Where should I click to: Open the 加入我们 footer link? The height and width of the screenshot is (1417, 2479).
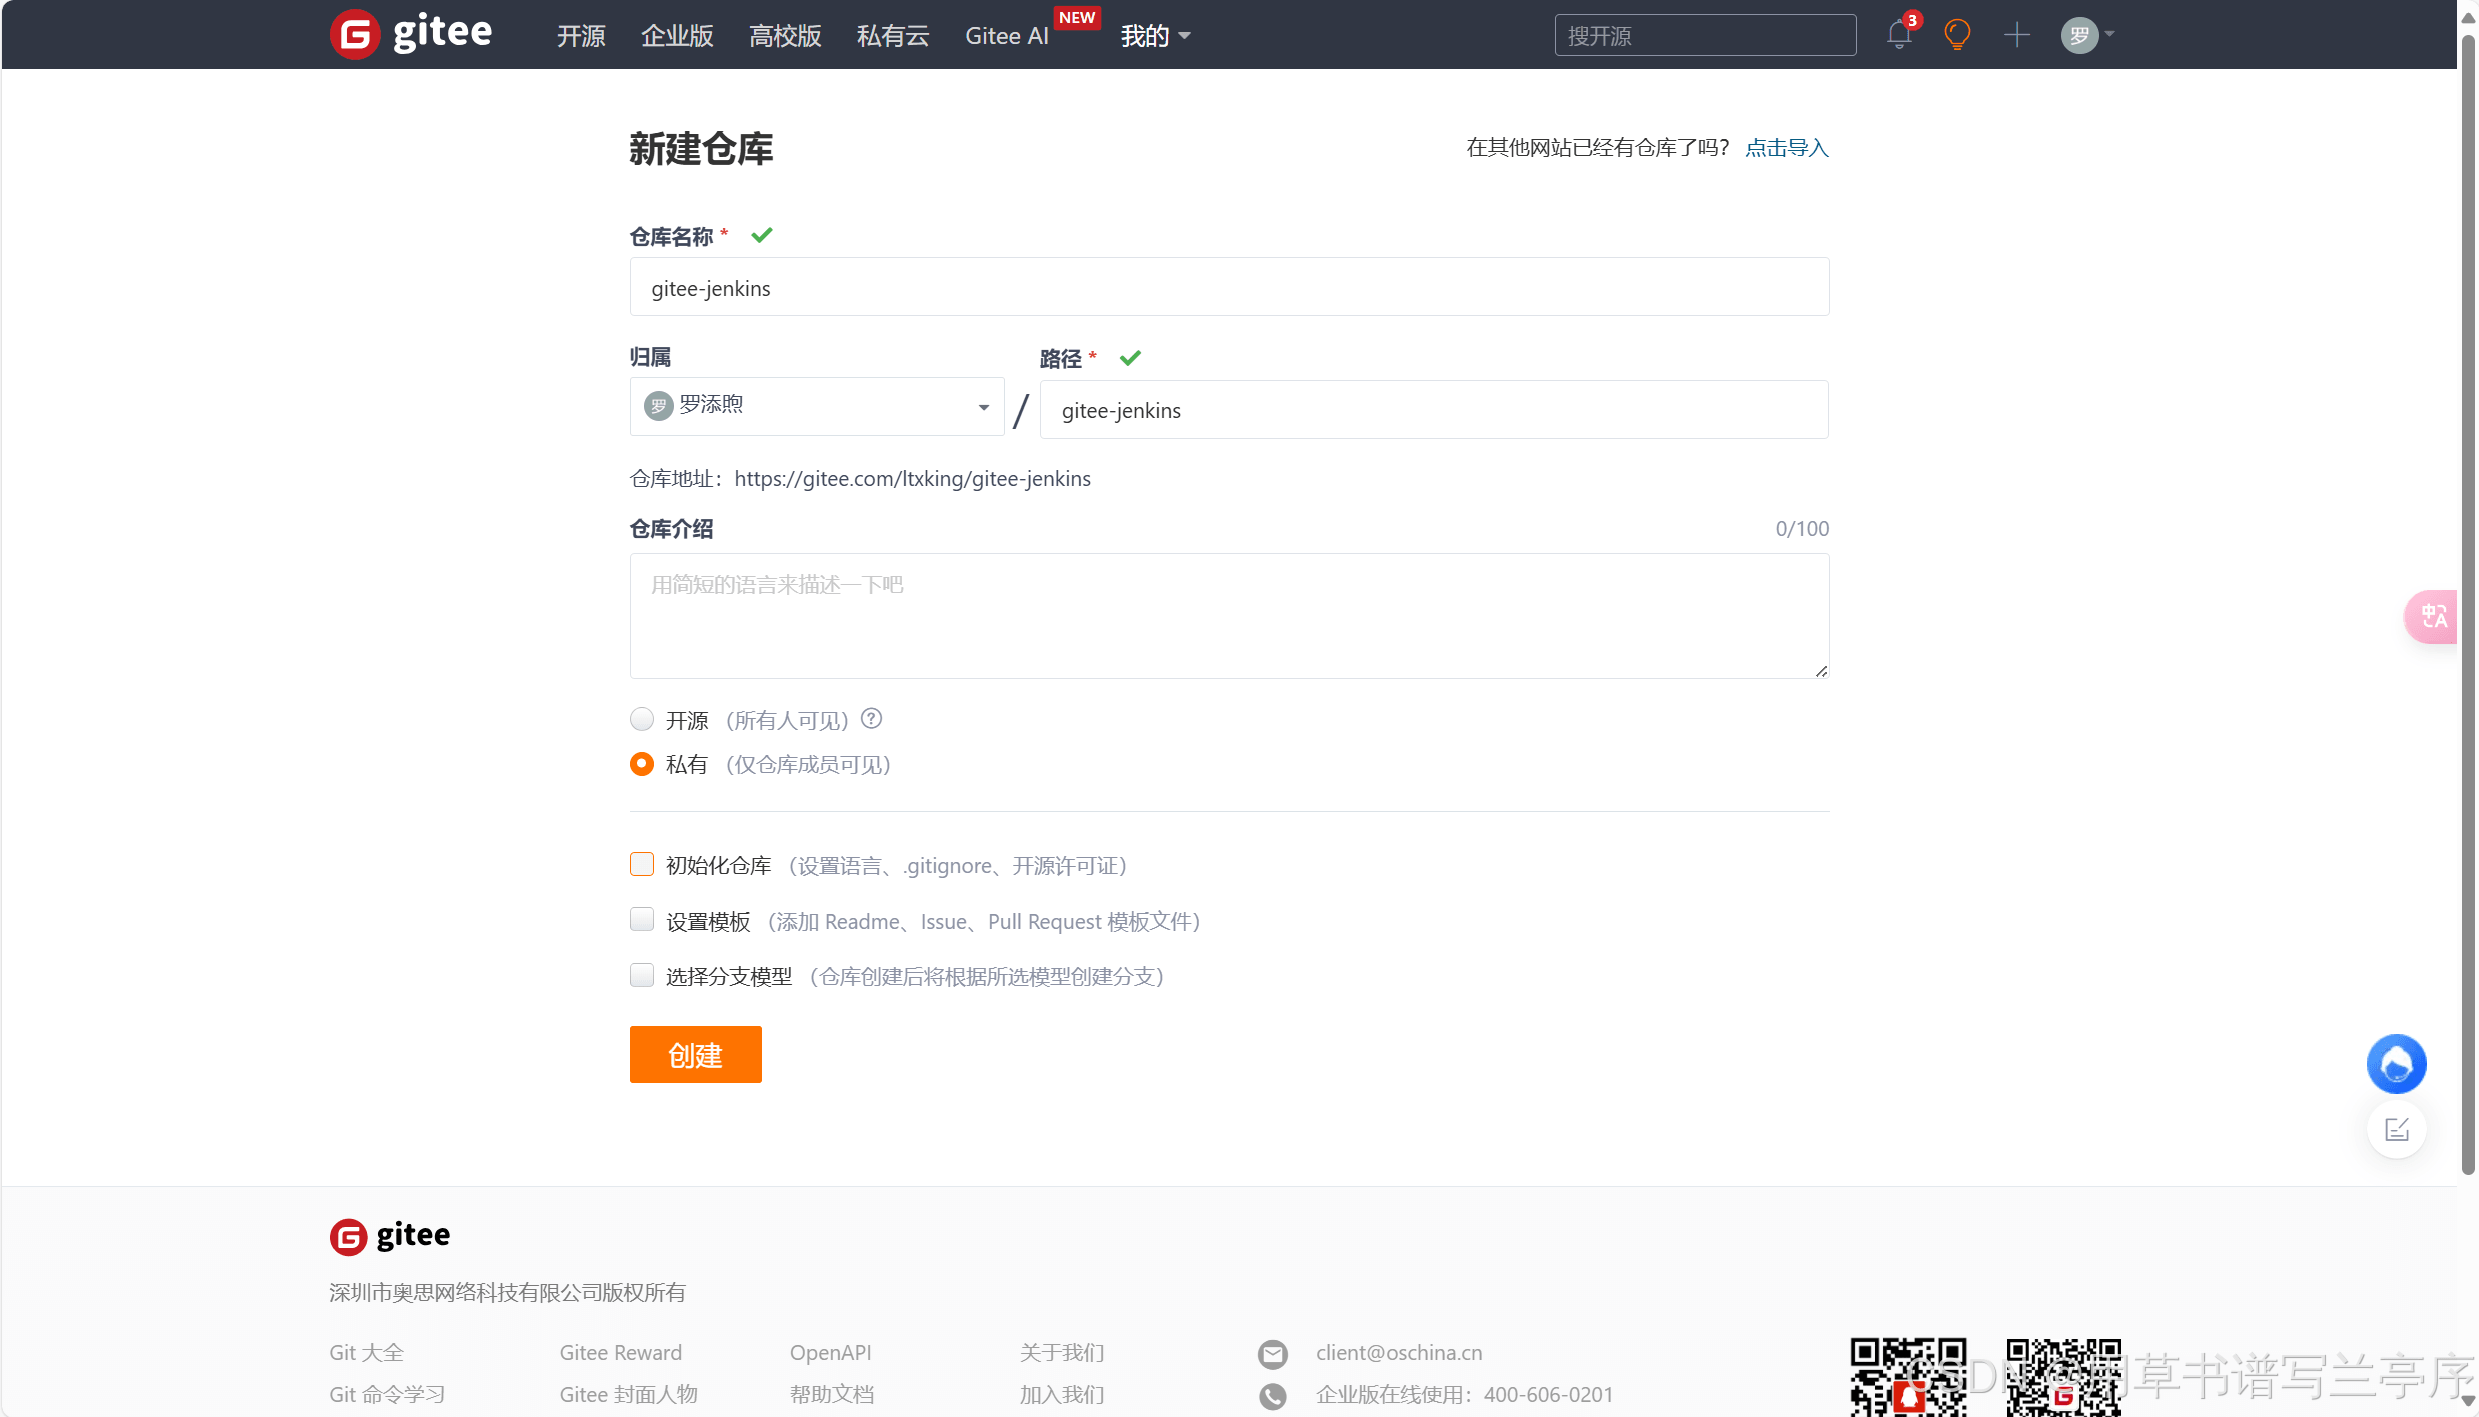pyautogui.click(x=1062, y=1395)
